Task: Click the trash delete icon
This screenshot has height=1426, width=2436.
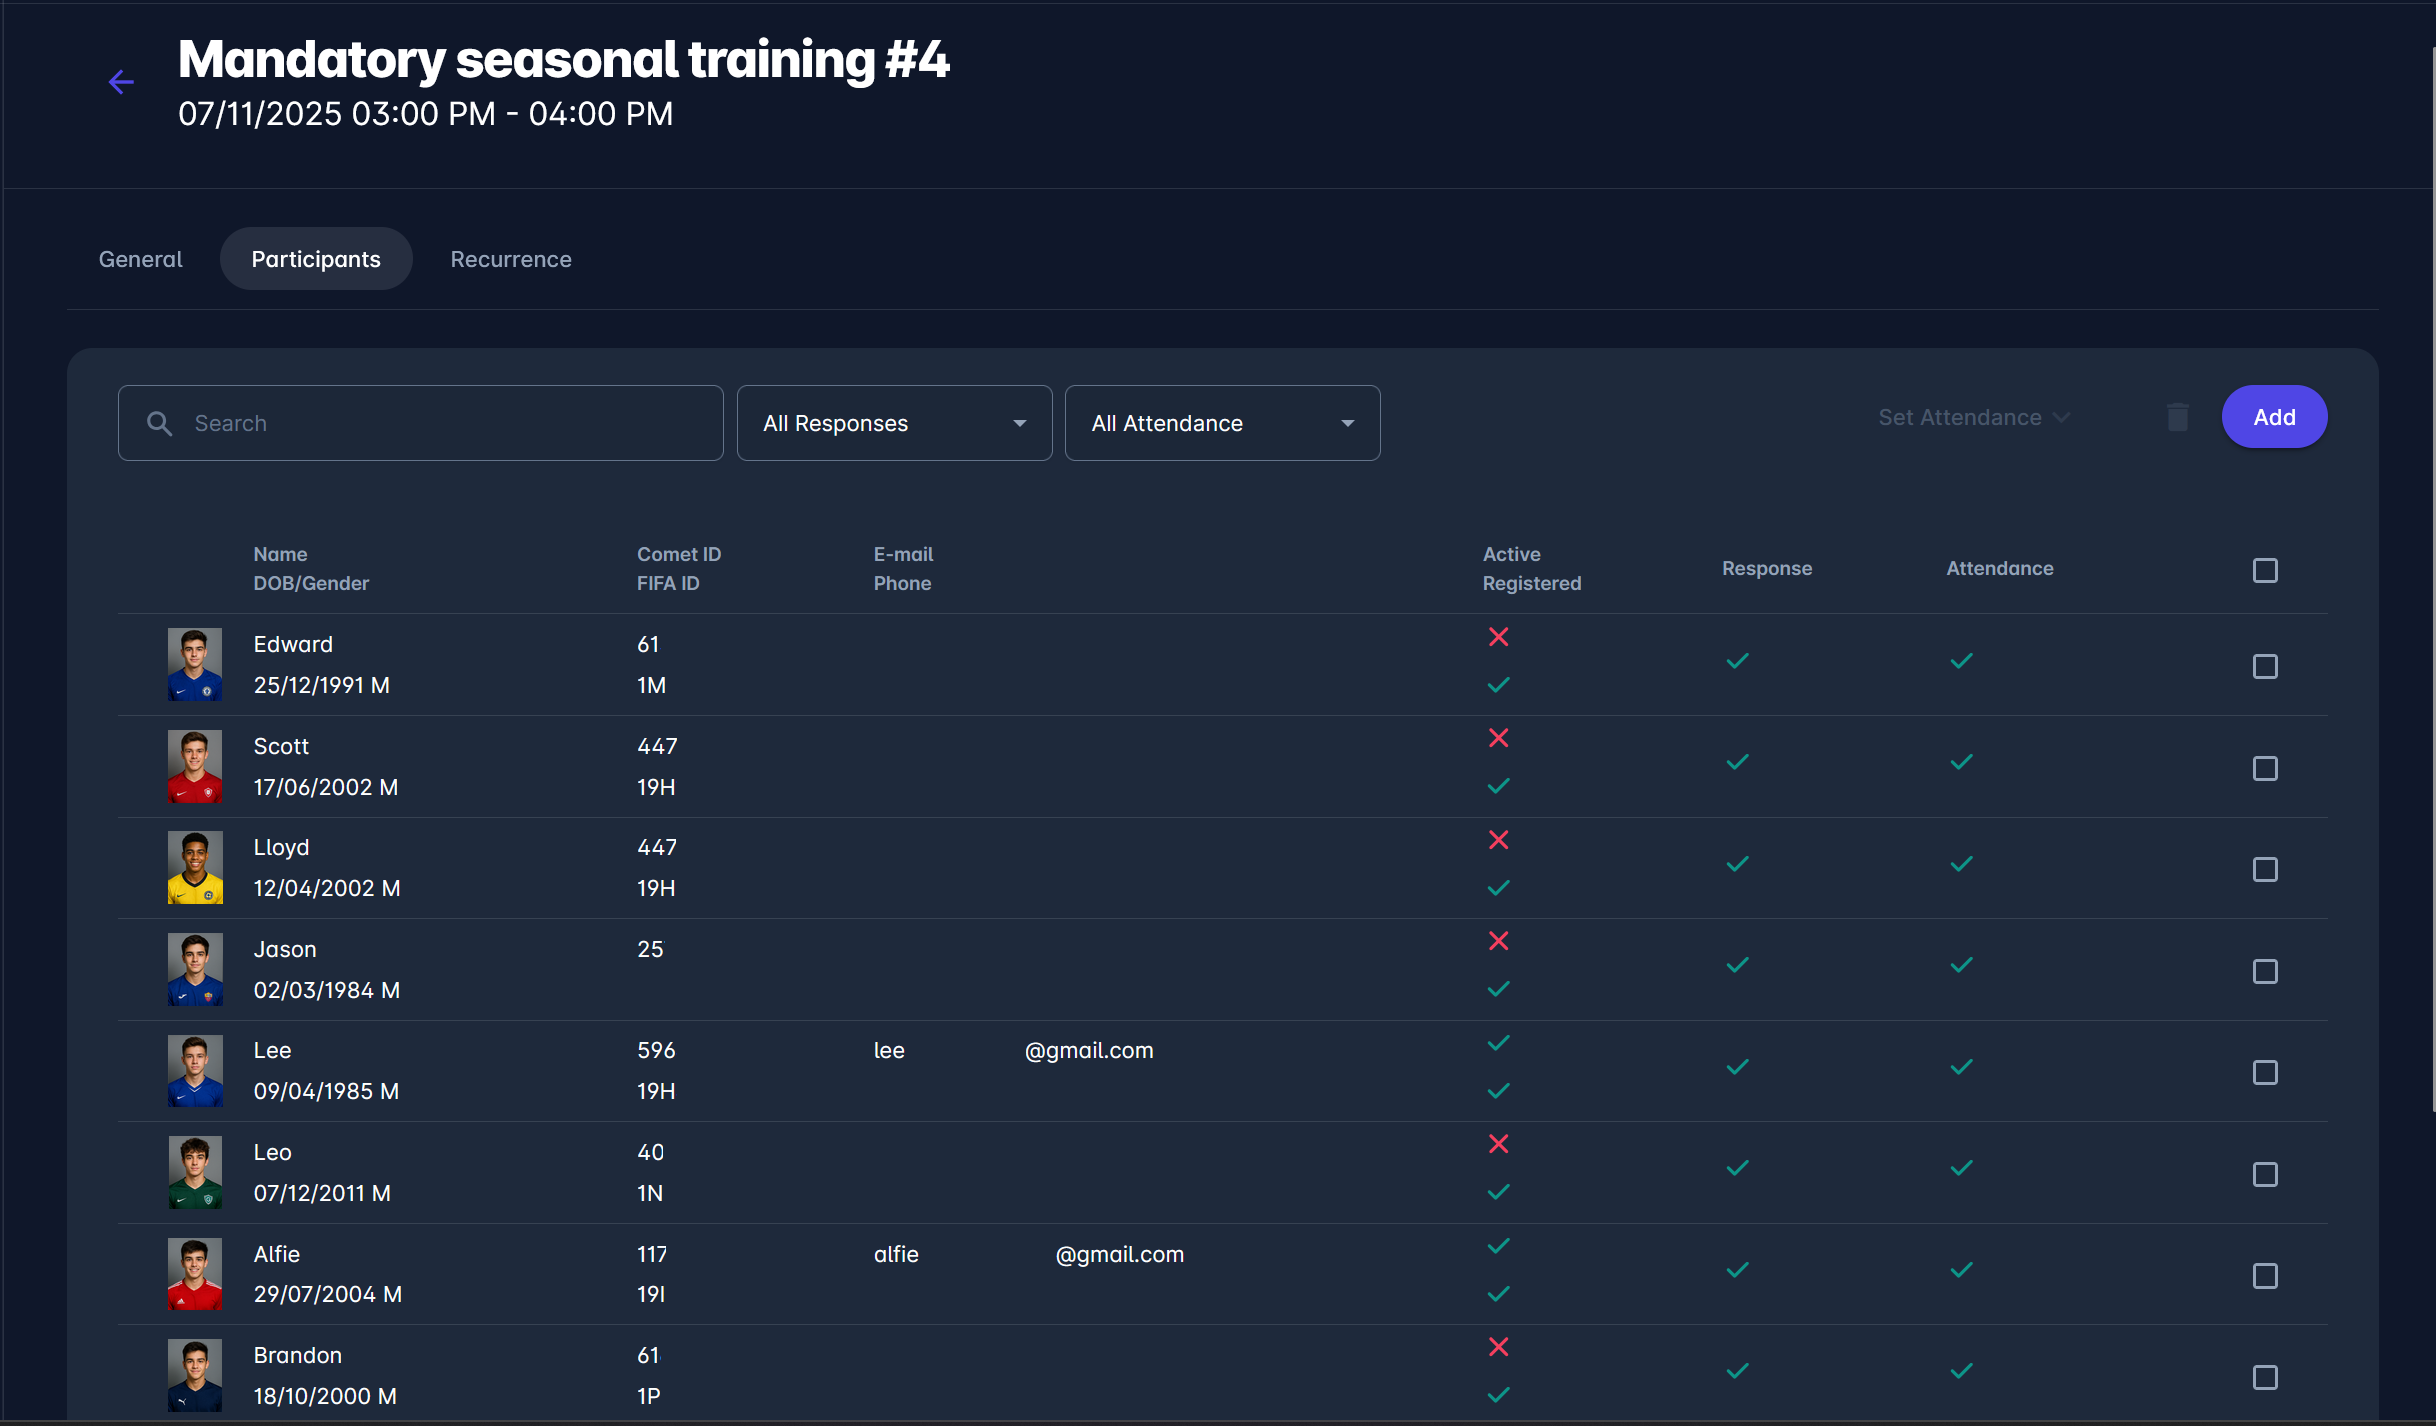Action: tap(2177, 417)
